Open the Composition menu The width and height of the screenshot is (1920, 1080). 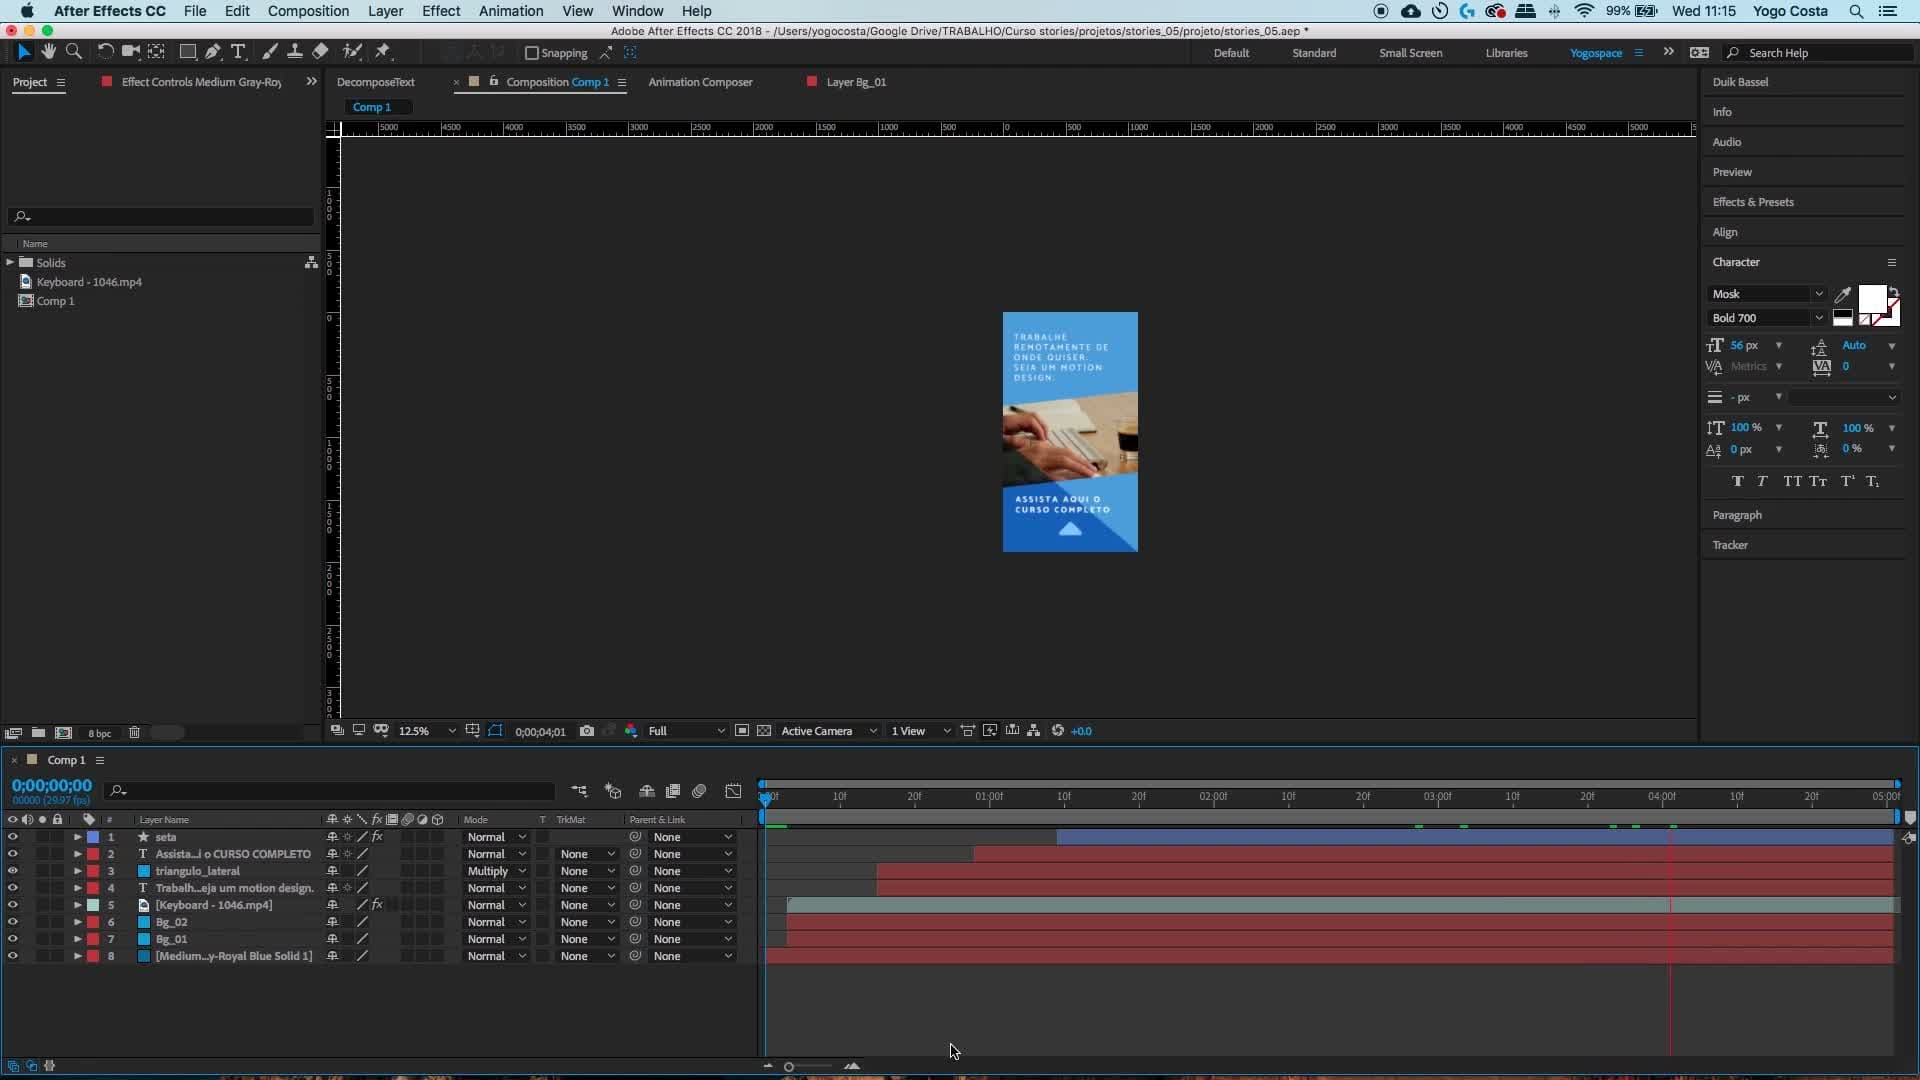coord(308,11)
